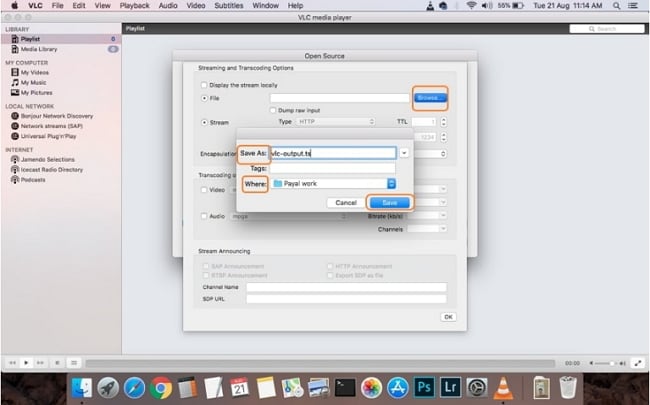This screenshot has width=650, height=405.
Task: Open Finder from the Dock
Action: click(x=82, y=388)
